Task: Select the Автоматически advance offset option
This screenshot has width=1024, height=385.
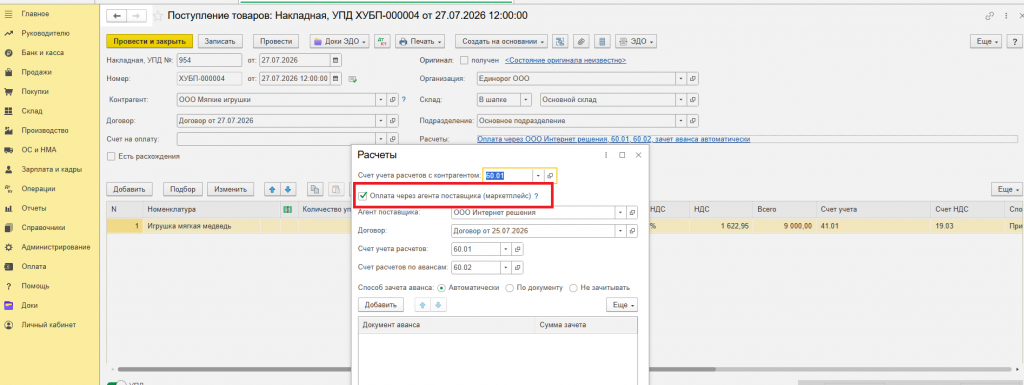Action: pos(442,287)
